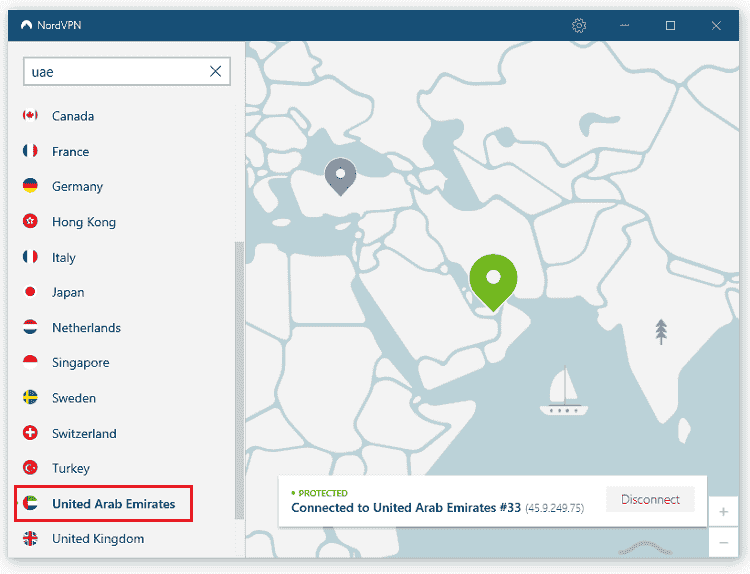Viewport: 750px width, 574px height.
Task: Select United Kingdom list entry
Action: pyautogui.click(x=98, y=539)
